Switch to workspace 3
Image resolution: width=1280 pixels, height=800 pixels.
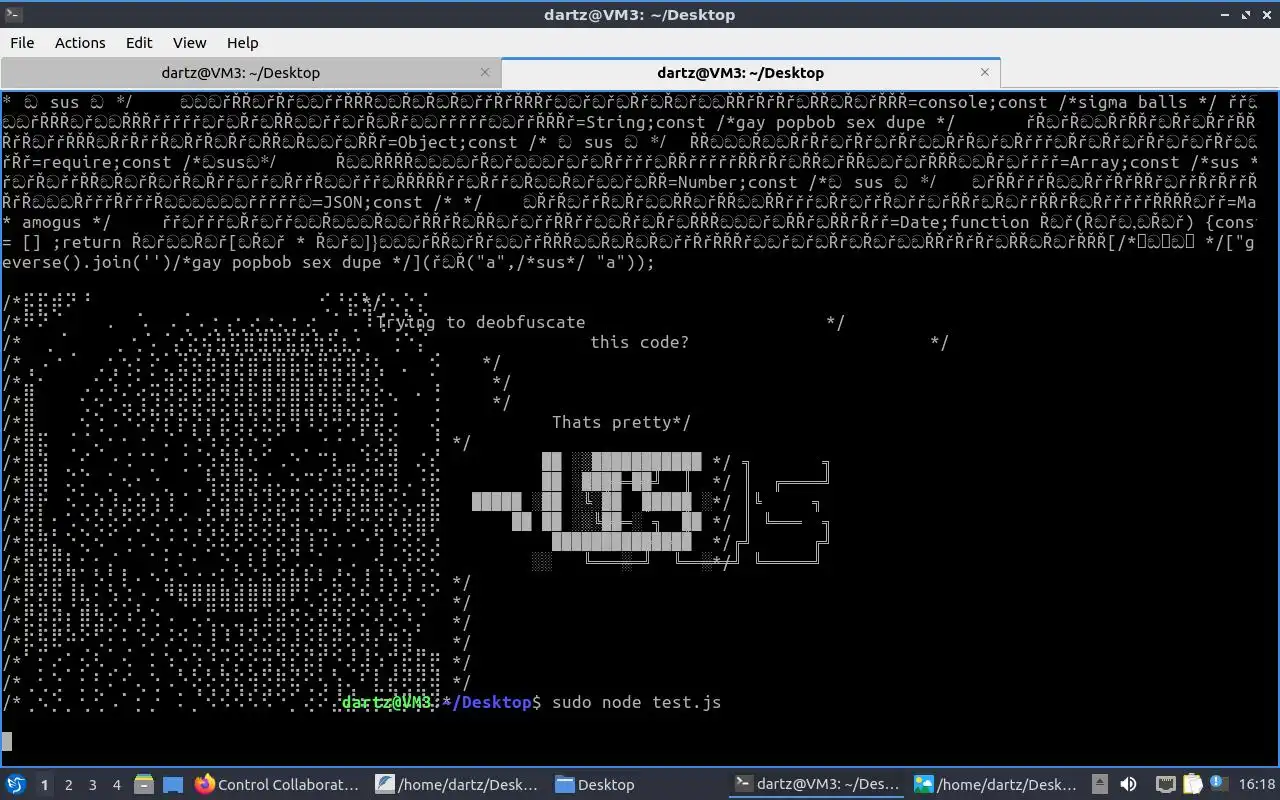click(x=92, y=785)
